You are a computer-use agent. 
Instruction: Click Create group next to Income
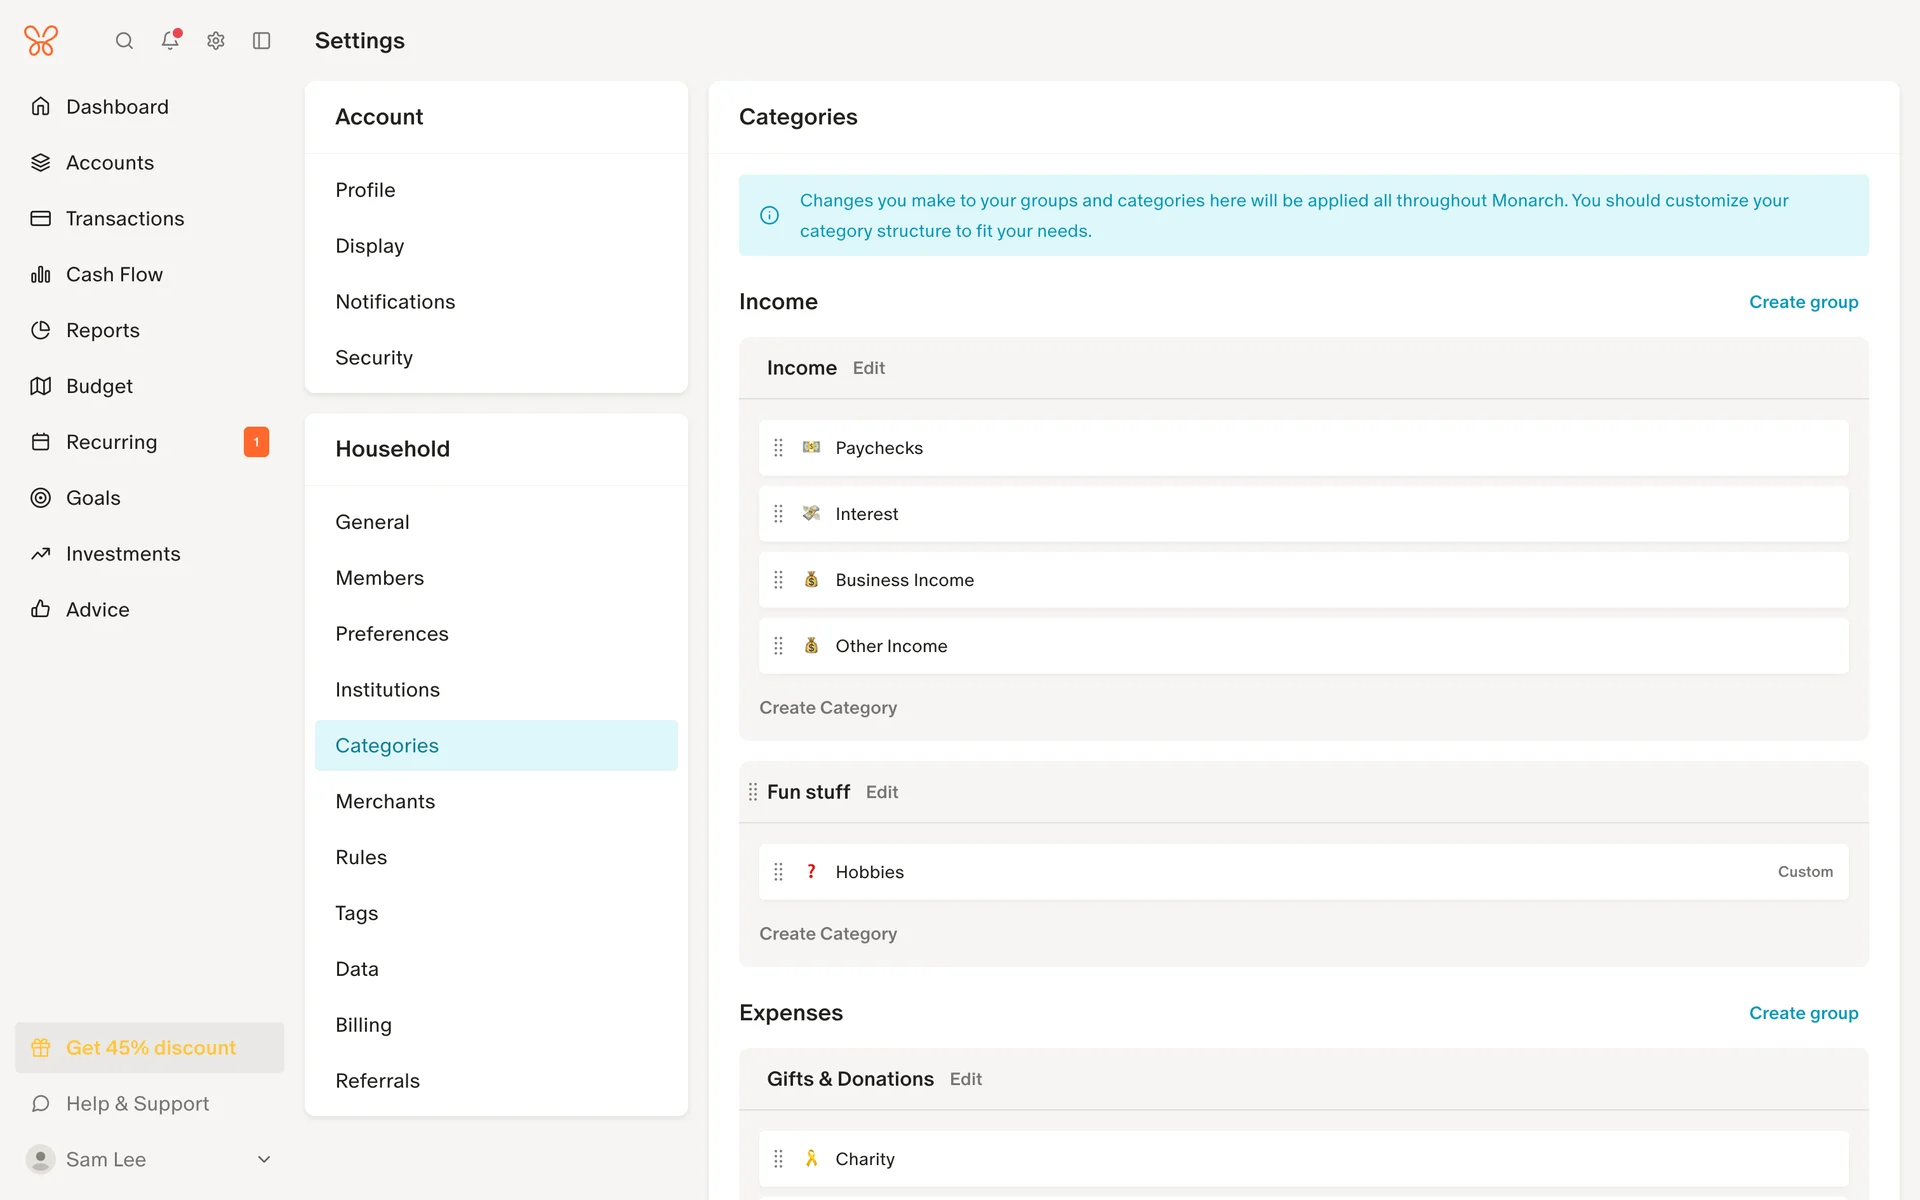click(x=1803, y=302)
